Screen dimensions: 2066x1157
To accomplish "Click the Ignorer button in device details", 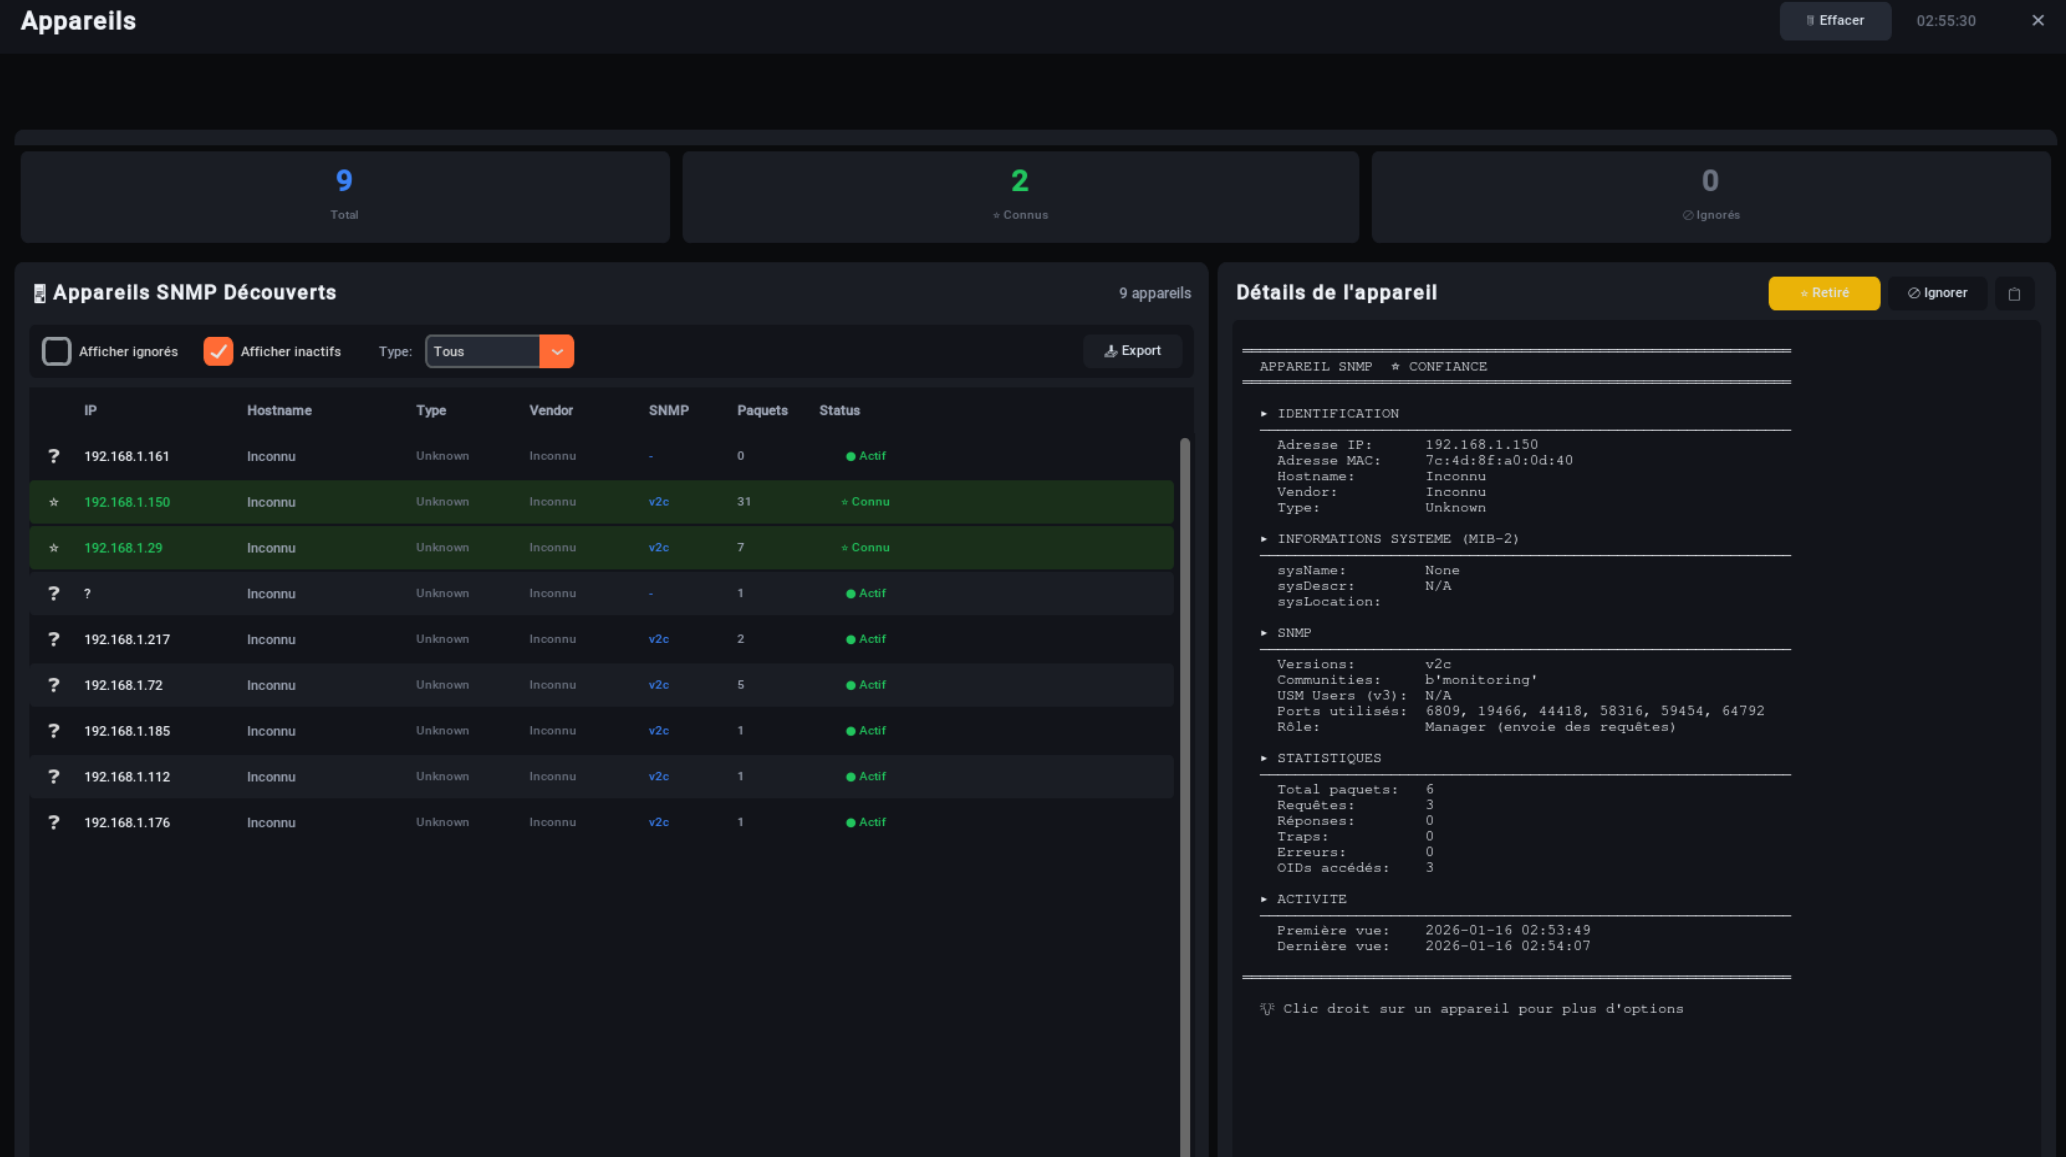I will pos(1937,292).
